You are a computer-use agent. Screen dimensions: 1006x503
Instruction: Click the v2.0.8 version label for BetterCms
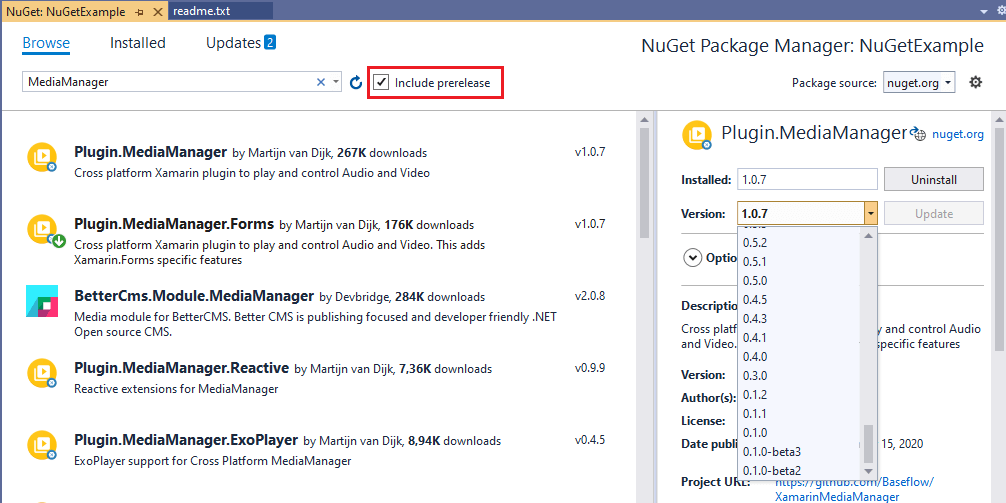590,296
